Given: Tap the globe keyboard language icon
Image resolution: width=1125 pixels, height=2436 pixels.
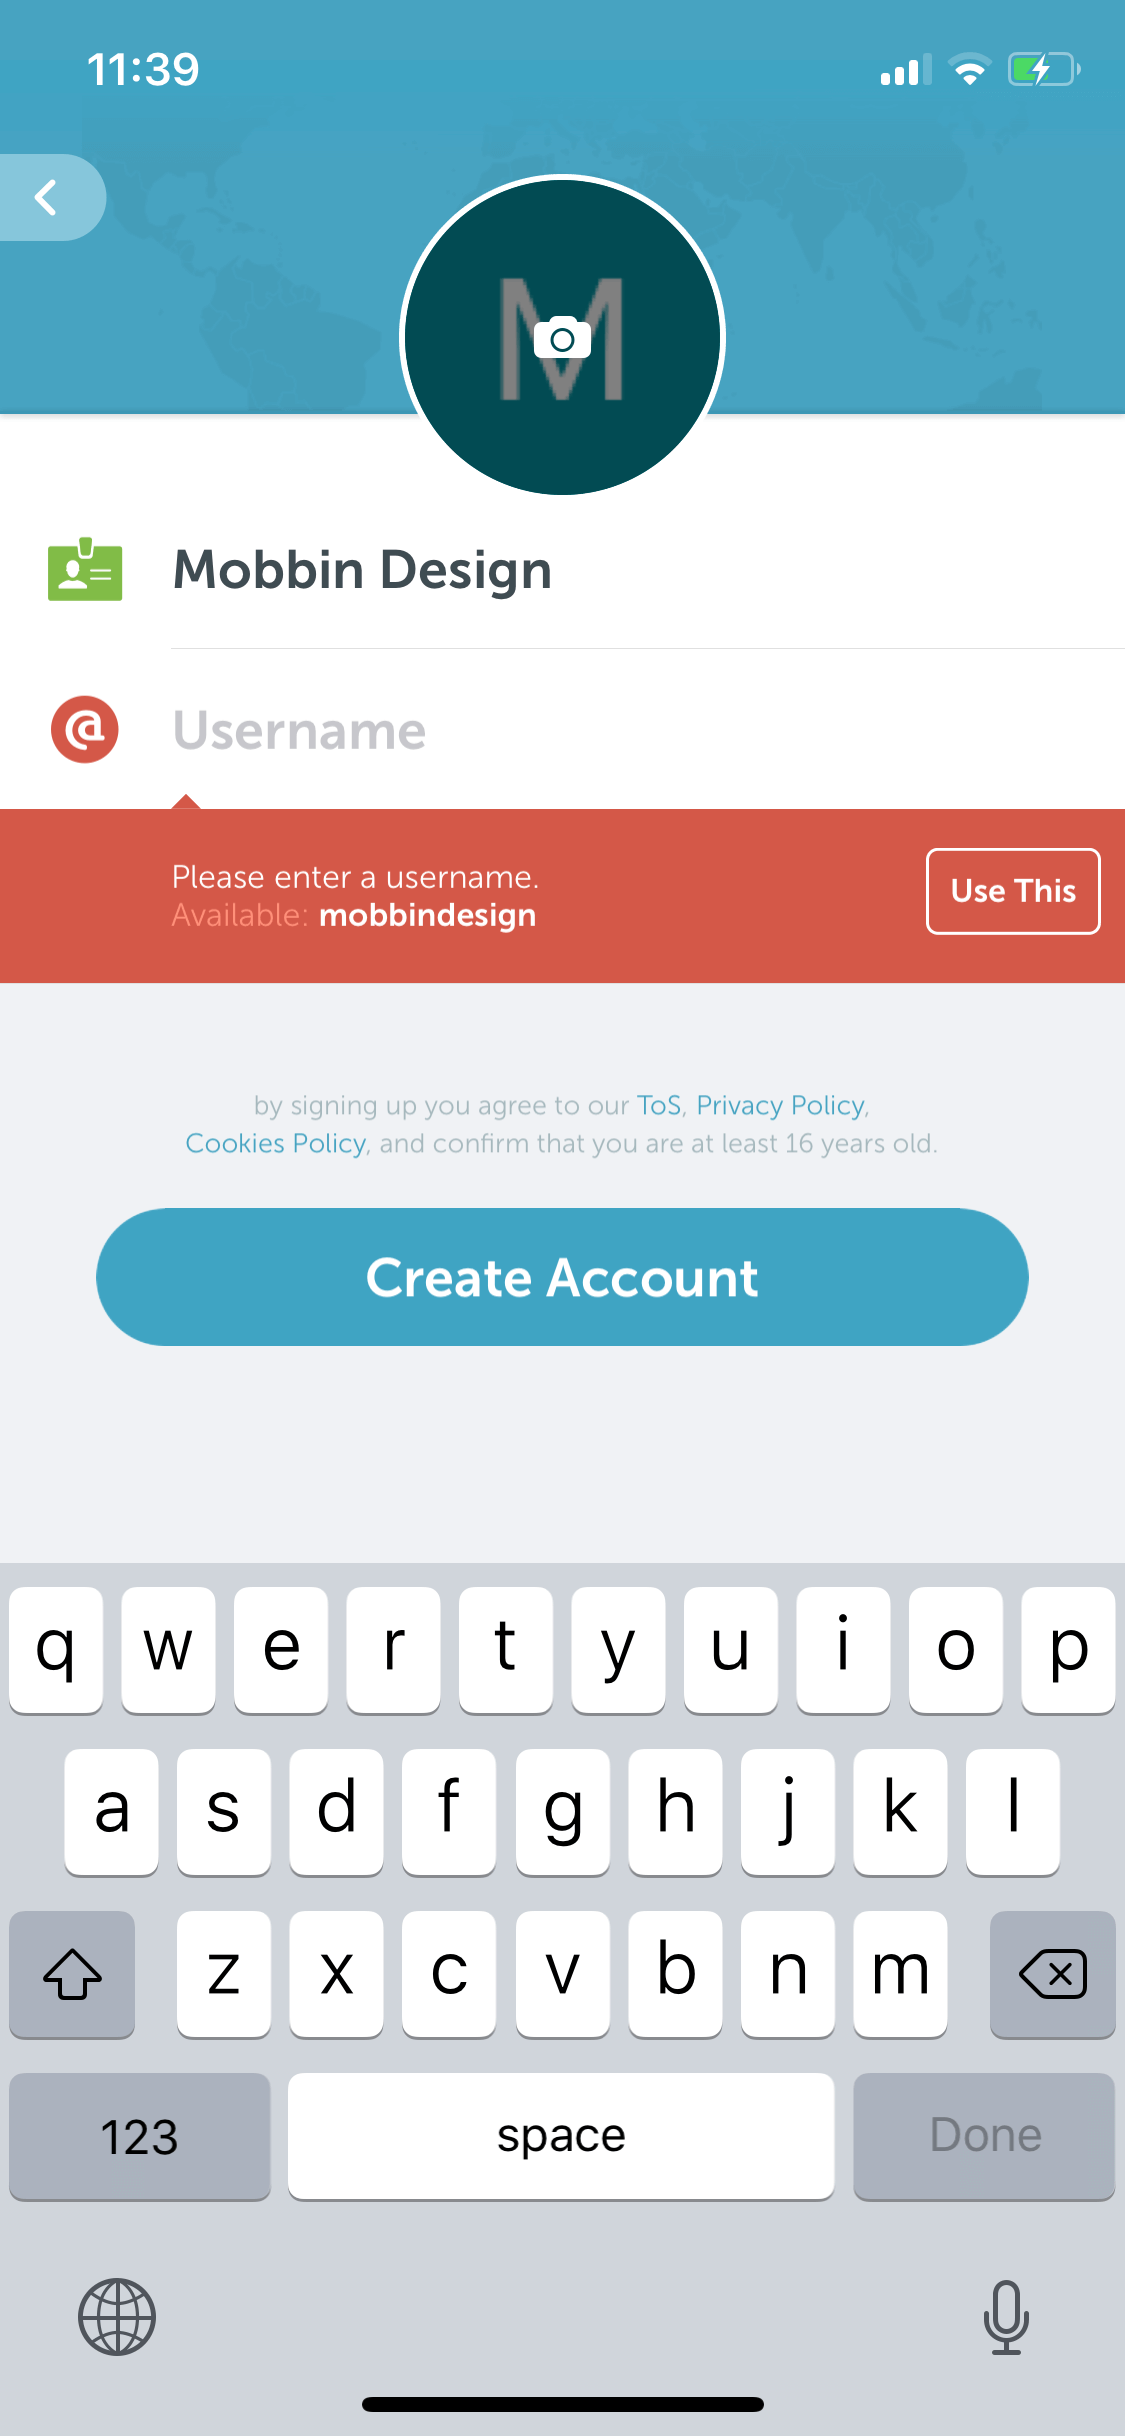Looking at the screenshot, I should click(117, 2316).
